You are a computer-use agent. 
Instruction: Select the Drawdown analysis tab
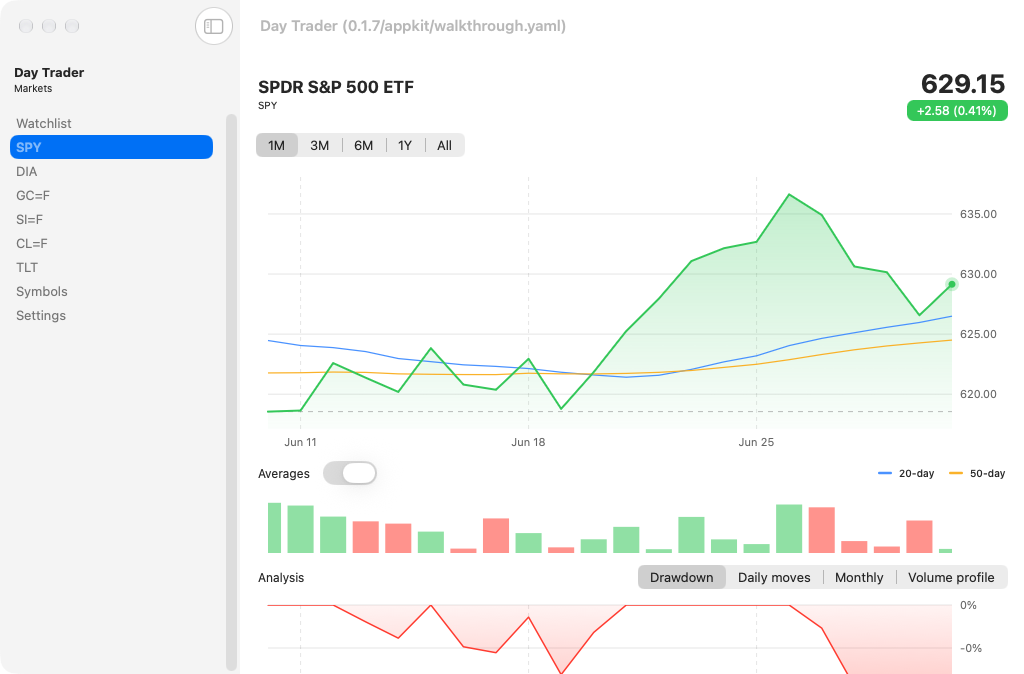[682, 577]
